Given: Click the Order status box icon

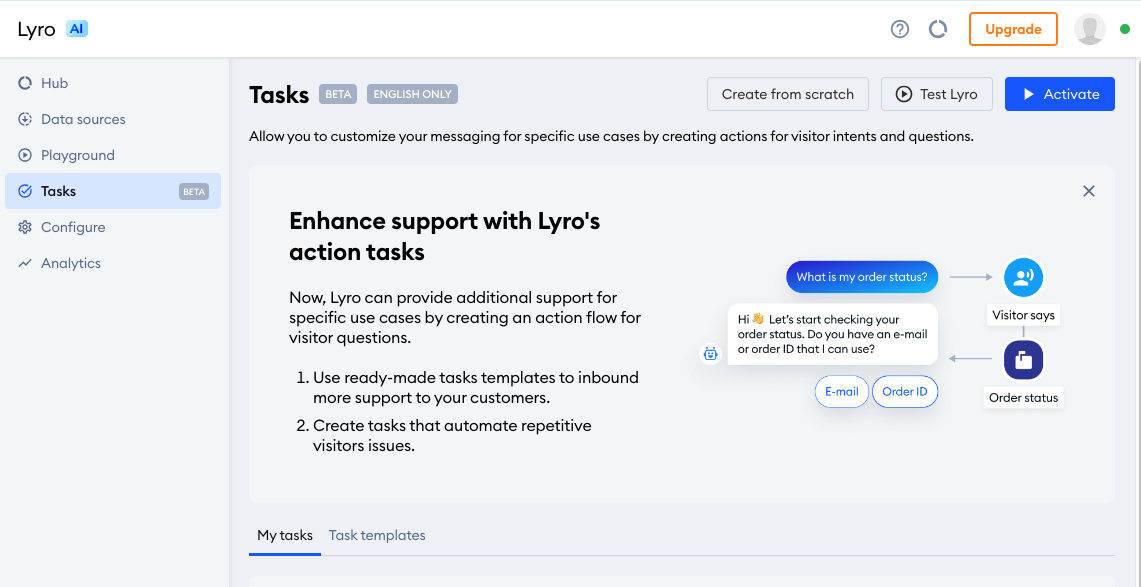Looking at the screenshot, I should (x=1023, y=359).
